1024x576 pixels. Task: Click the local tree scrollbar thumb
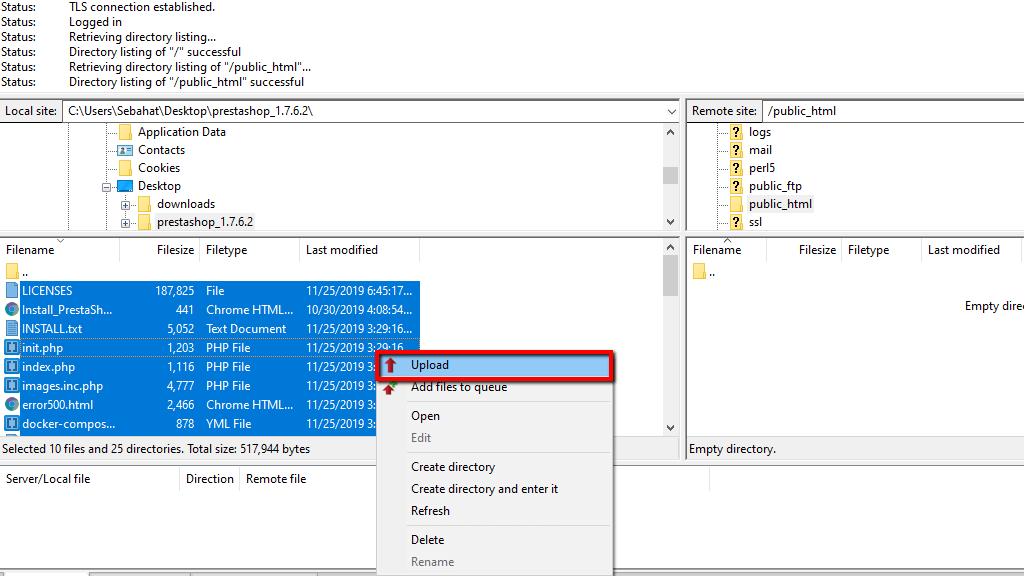pos(670,176)
